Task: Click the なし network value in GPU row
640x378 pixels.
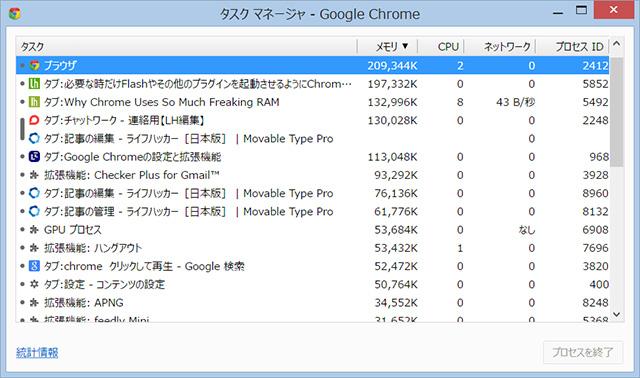Action: pyautogui.click(x=527, y=230)
